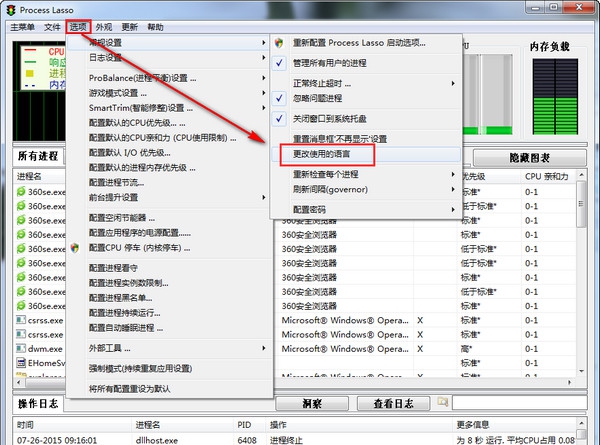The image size is (600, 445).
Task: Sort log by PID column header
Action: 250,425
